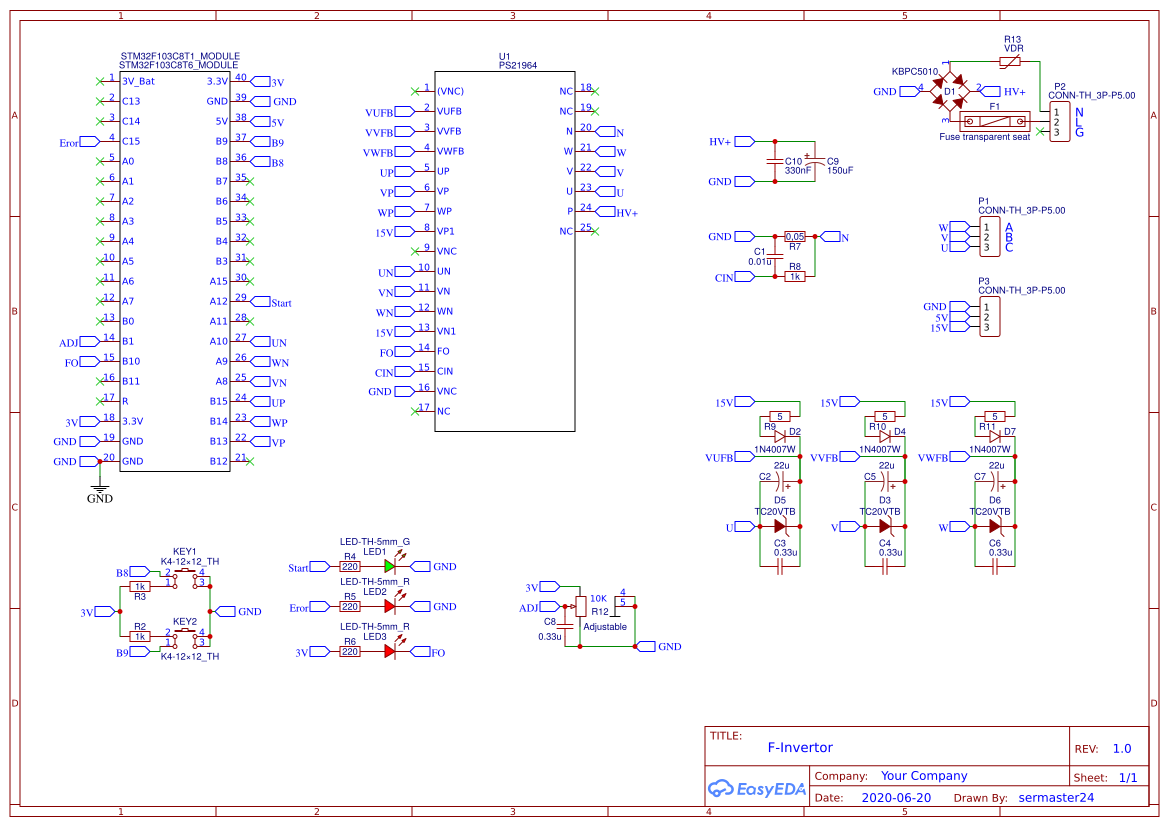Click the green LED1 symbol
The width and height of the screenshot is (1169, 827).
(x=389, y=566)
